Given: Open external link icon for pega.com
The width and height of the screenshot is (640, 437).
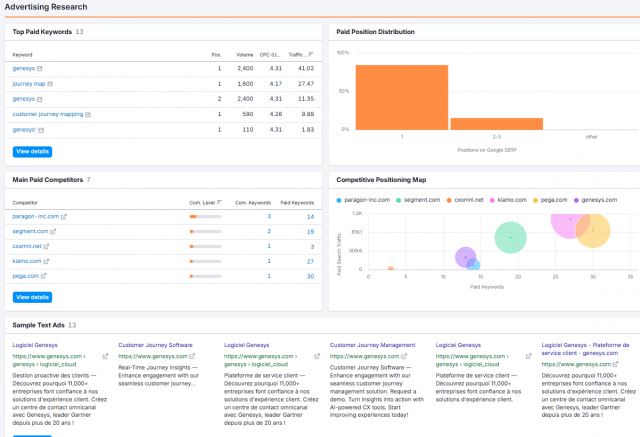Looking at the screenshot, I should coord(44,276).
